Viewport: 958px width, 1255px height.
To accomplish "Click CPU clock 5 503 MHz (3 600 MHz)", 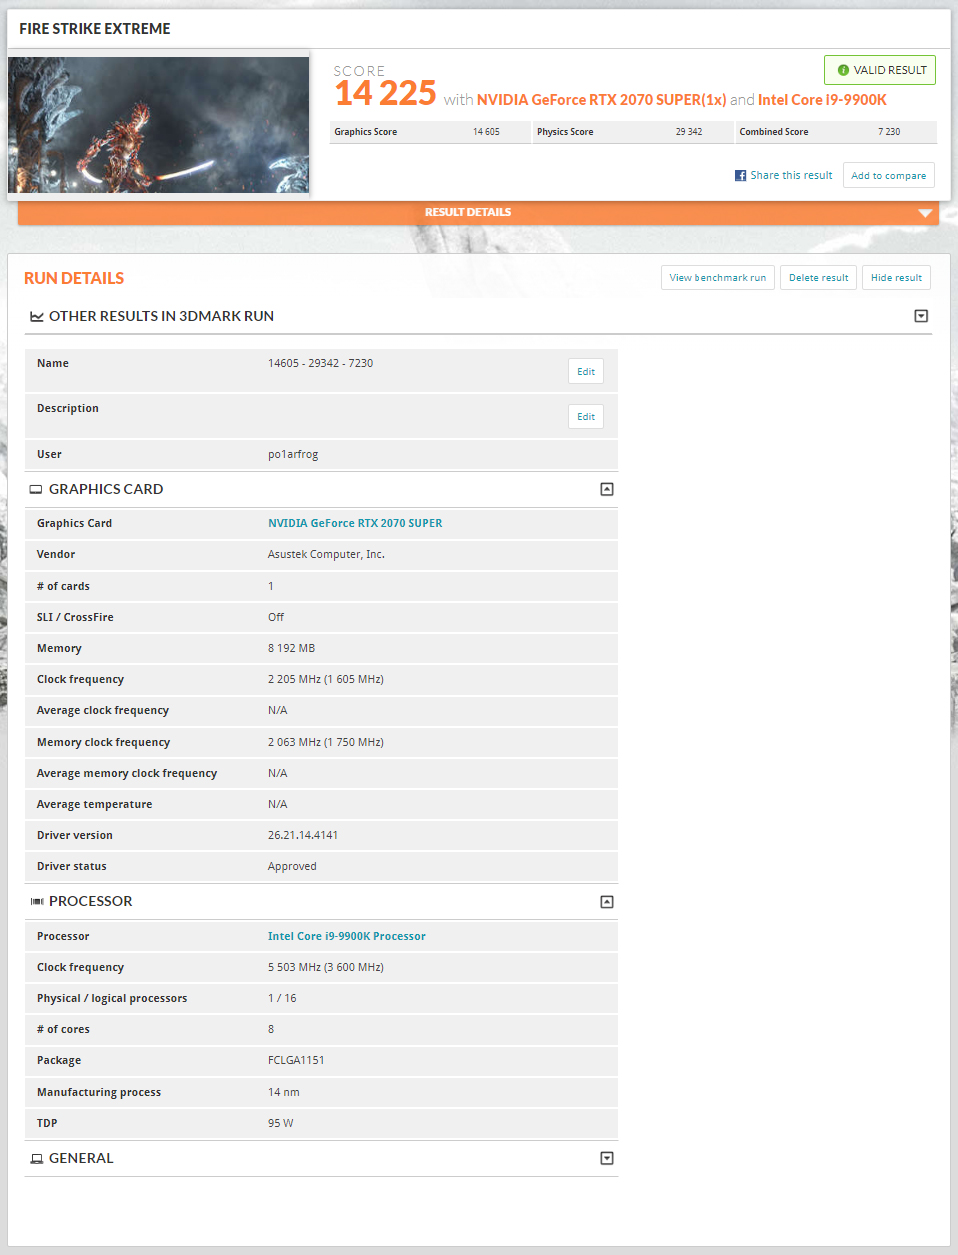I will (x=326, y=967).
